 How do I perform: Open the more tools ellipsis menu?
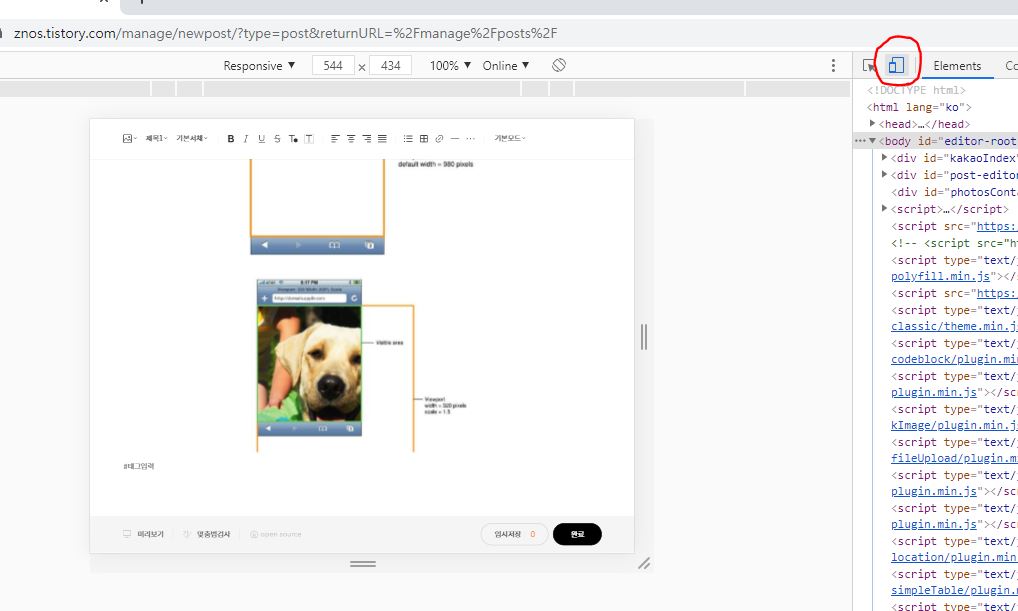click(x=471, y=138)
